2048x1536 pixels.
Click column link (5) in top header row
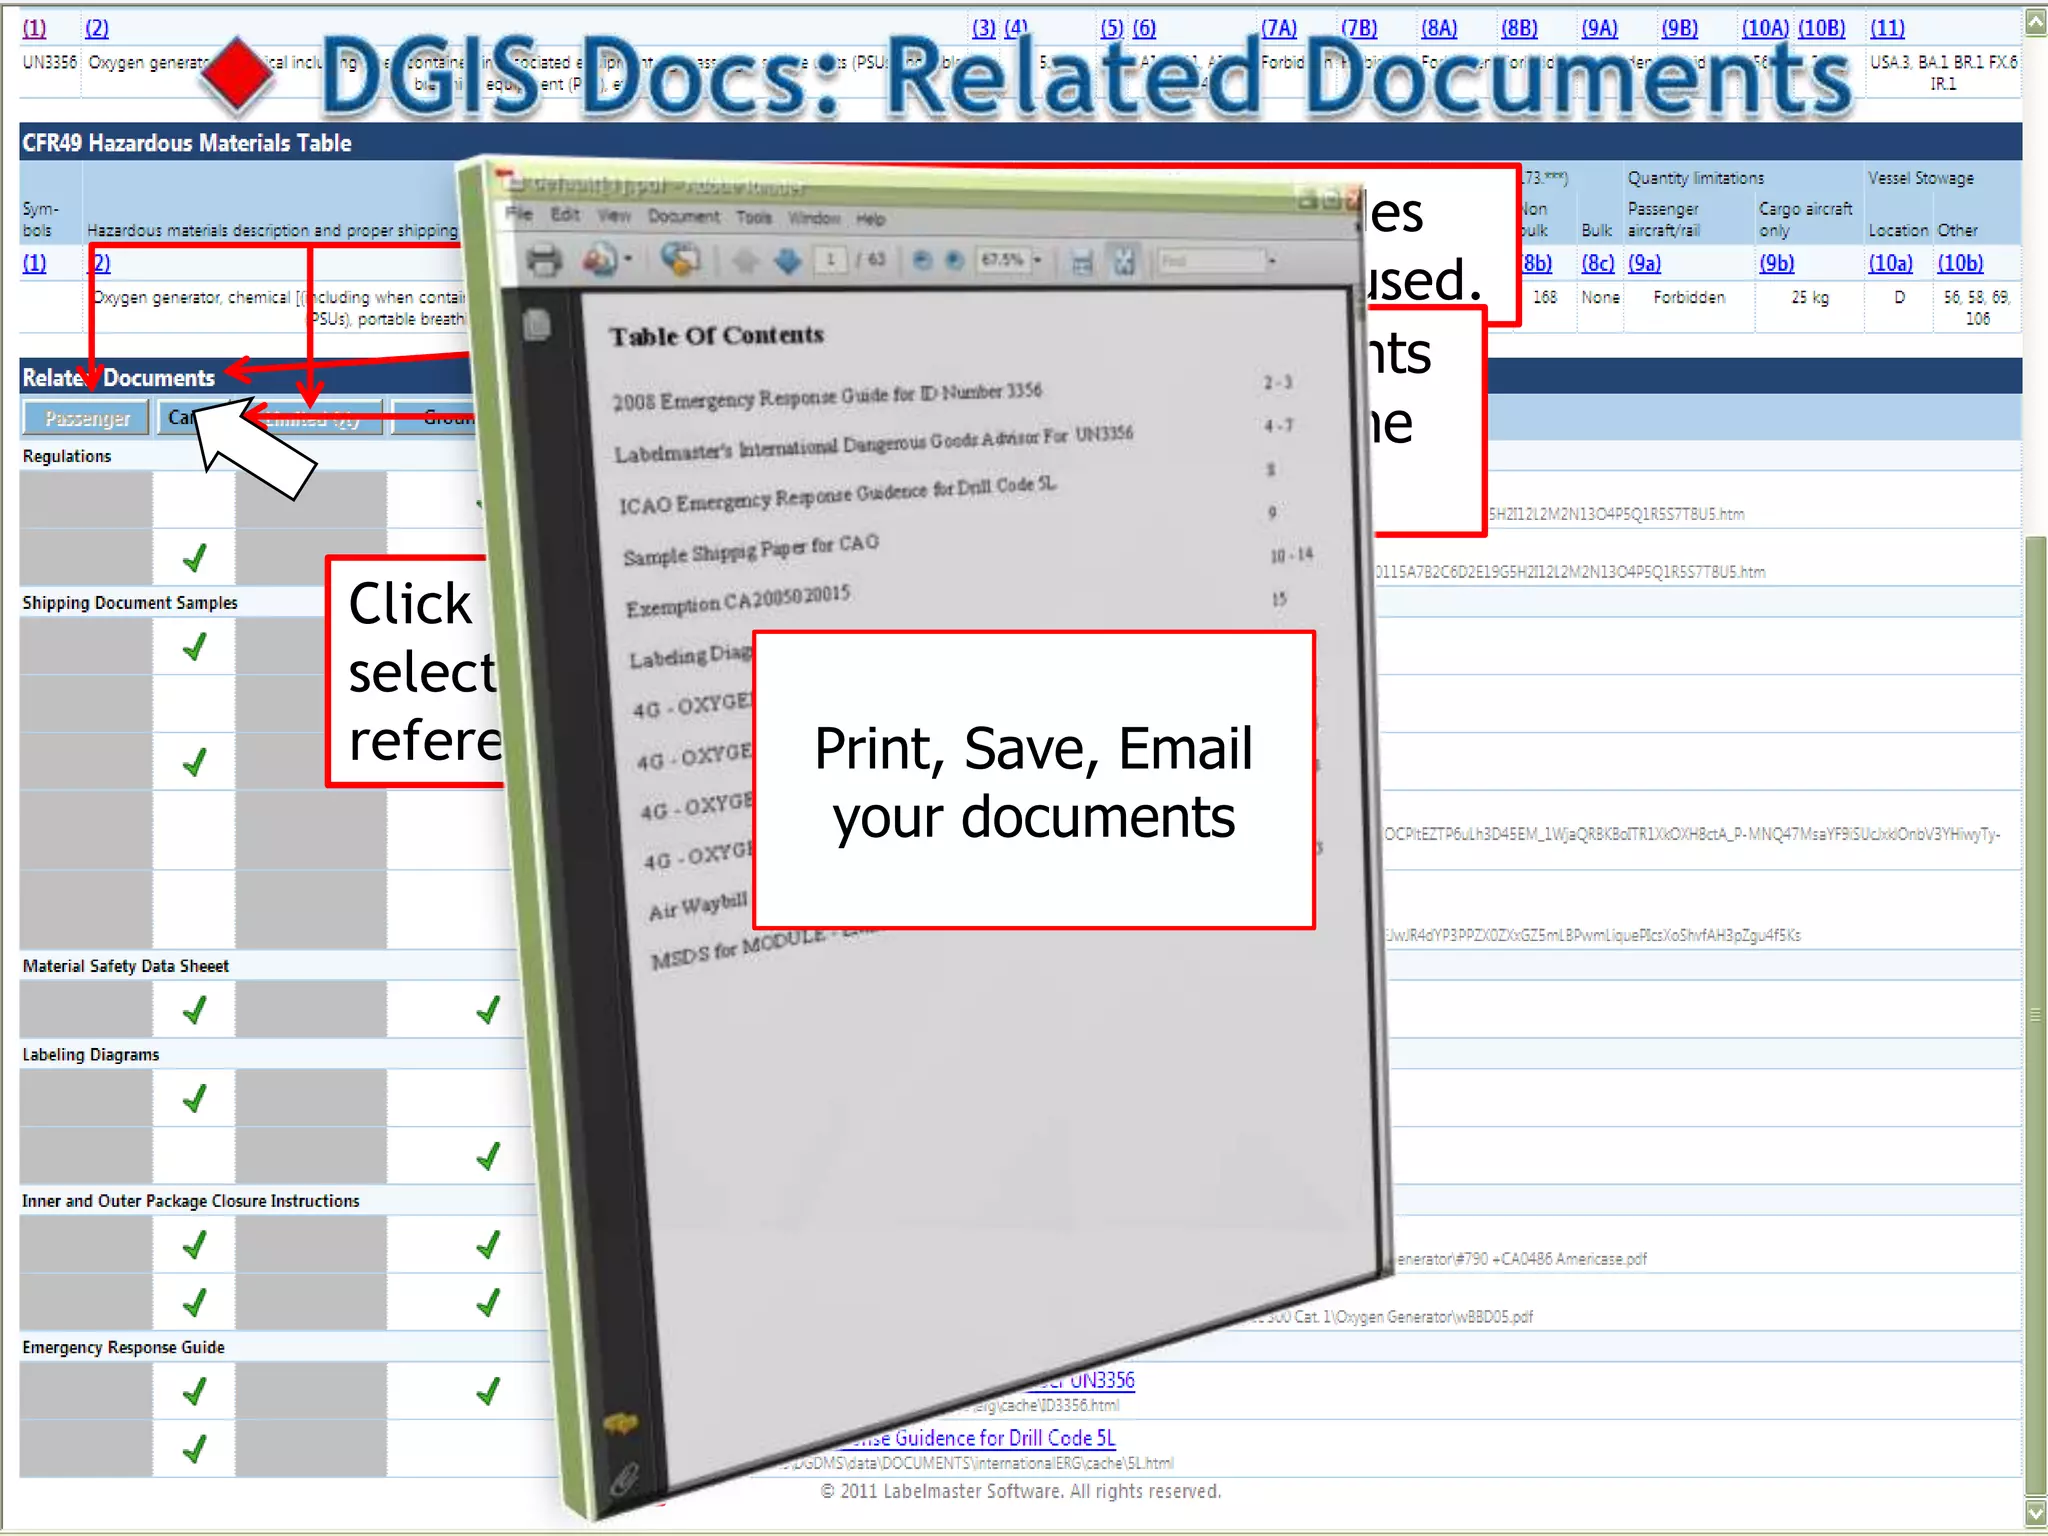[x=1112, y=28]
